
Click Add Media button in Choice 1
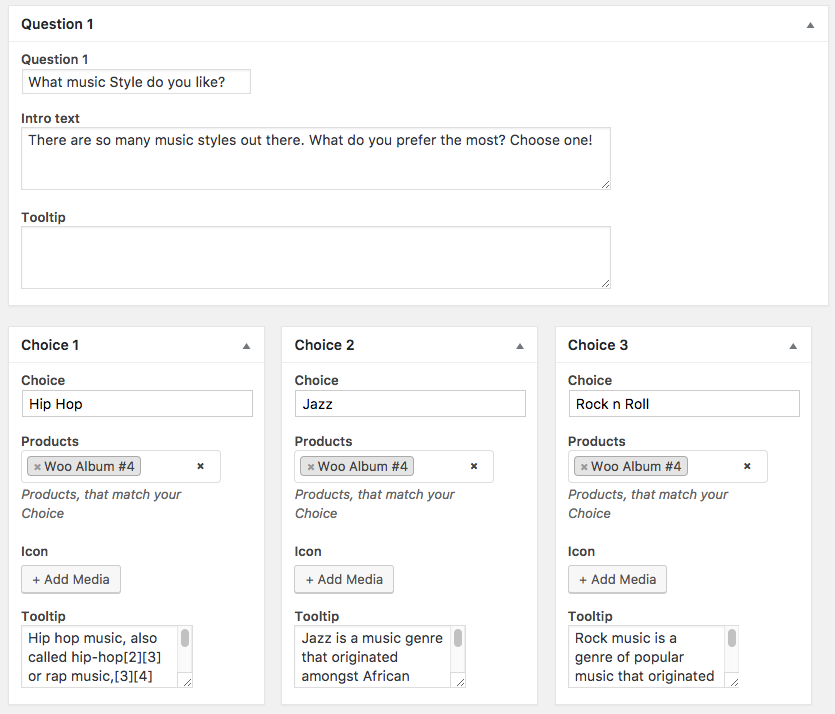pyautogui.click(x=71, y=579)
